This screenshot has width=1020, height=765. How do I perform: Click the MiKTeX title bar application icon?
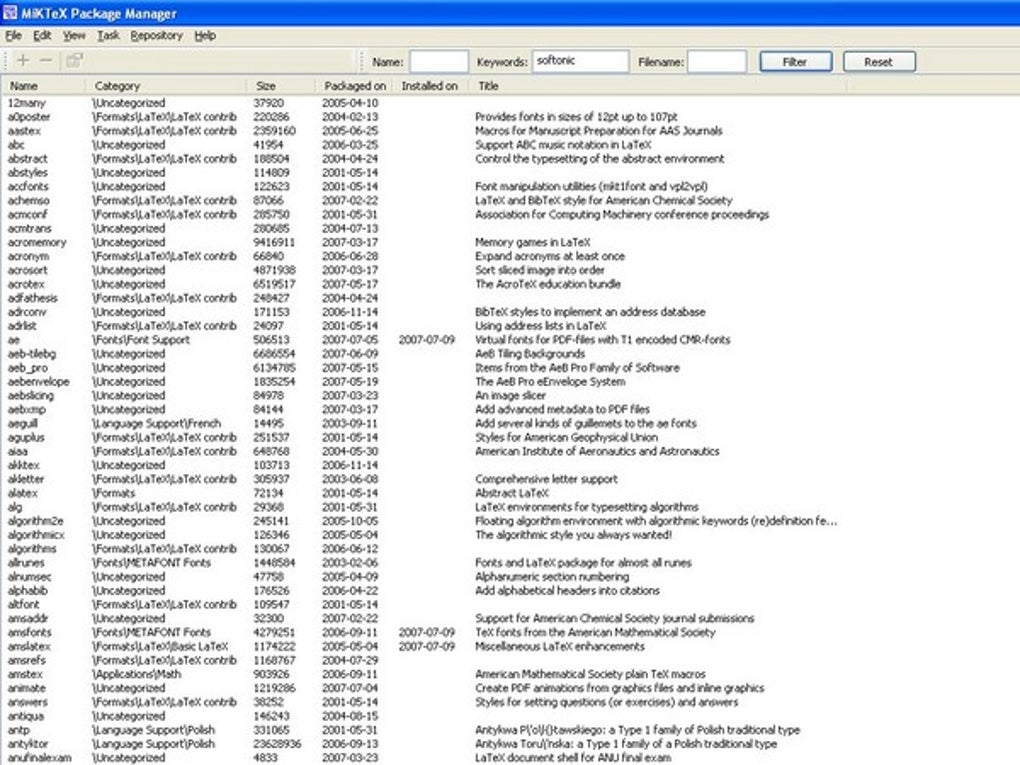coord(9,12)
